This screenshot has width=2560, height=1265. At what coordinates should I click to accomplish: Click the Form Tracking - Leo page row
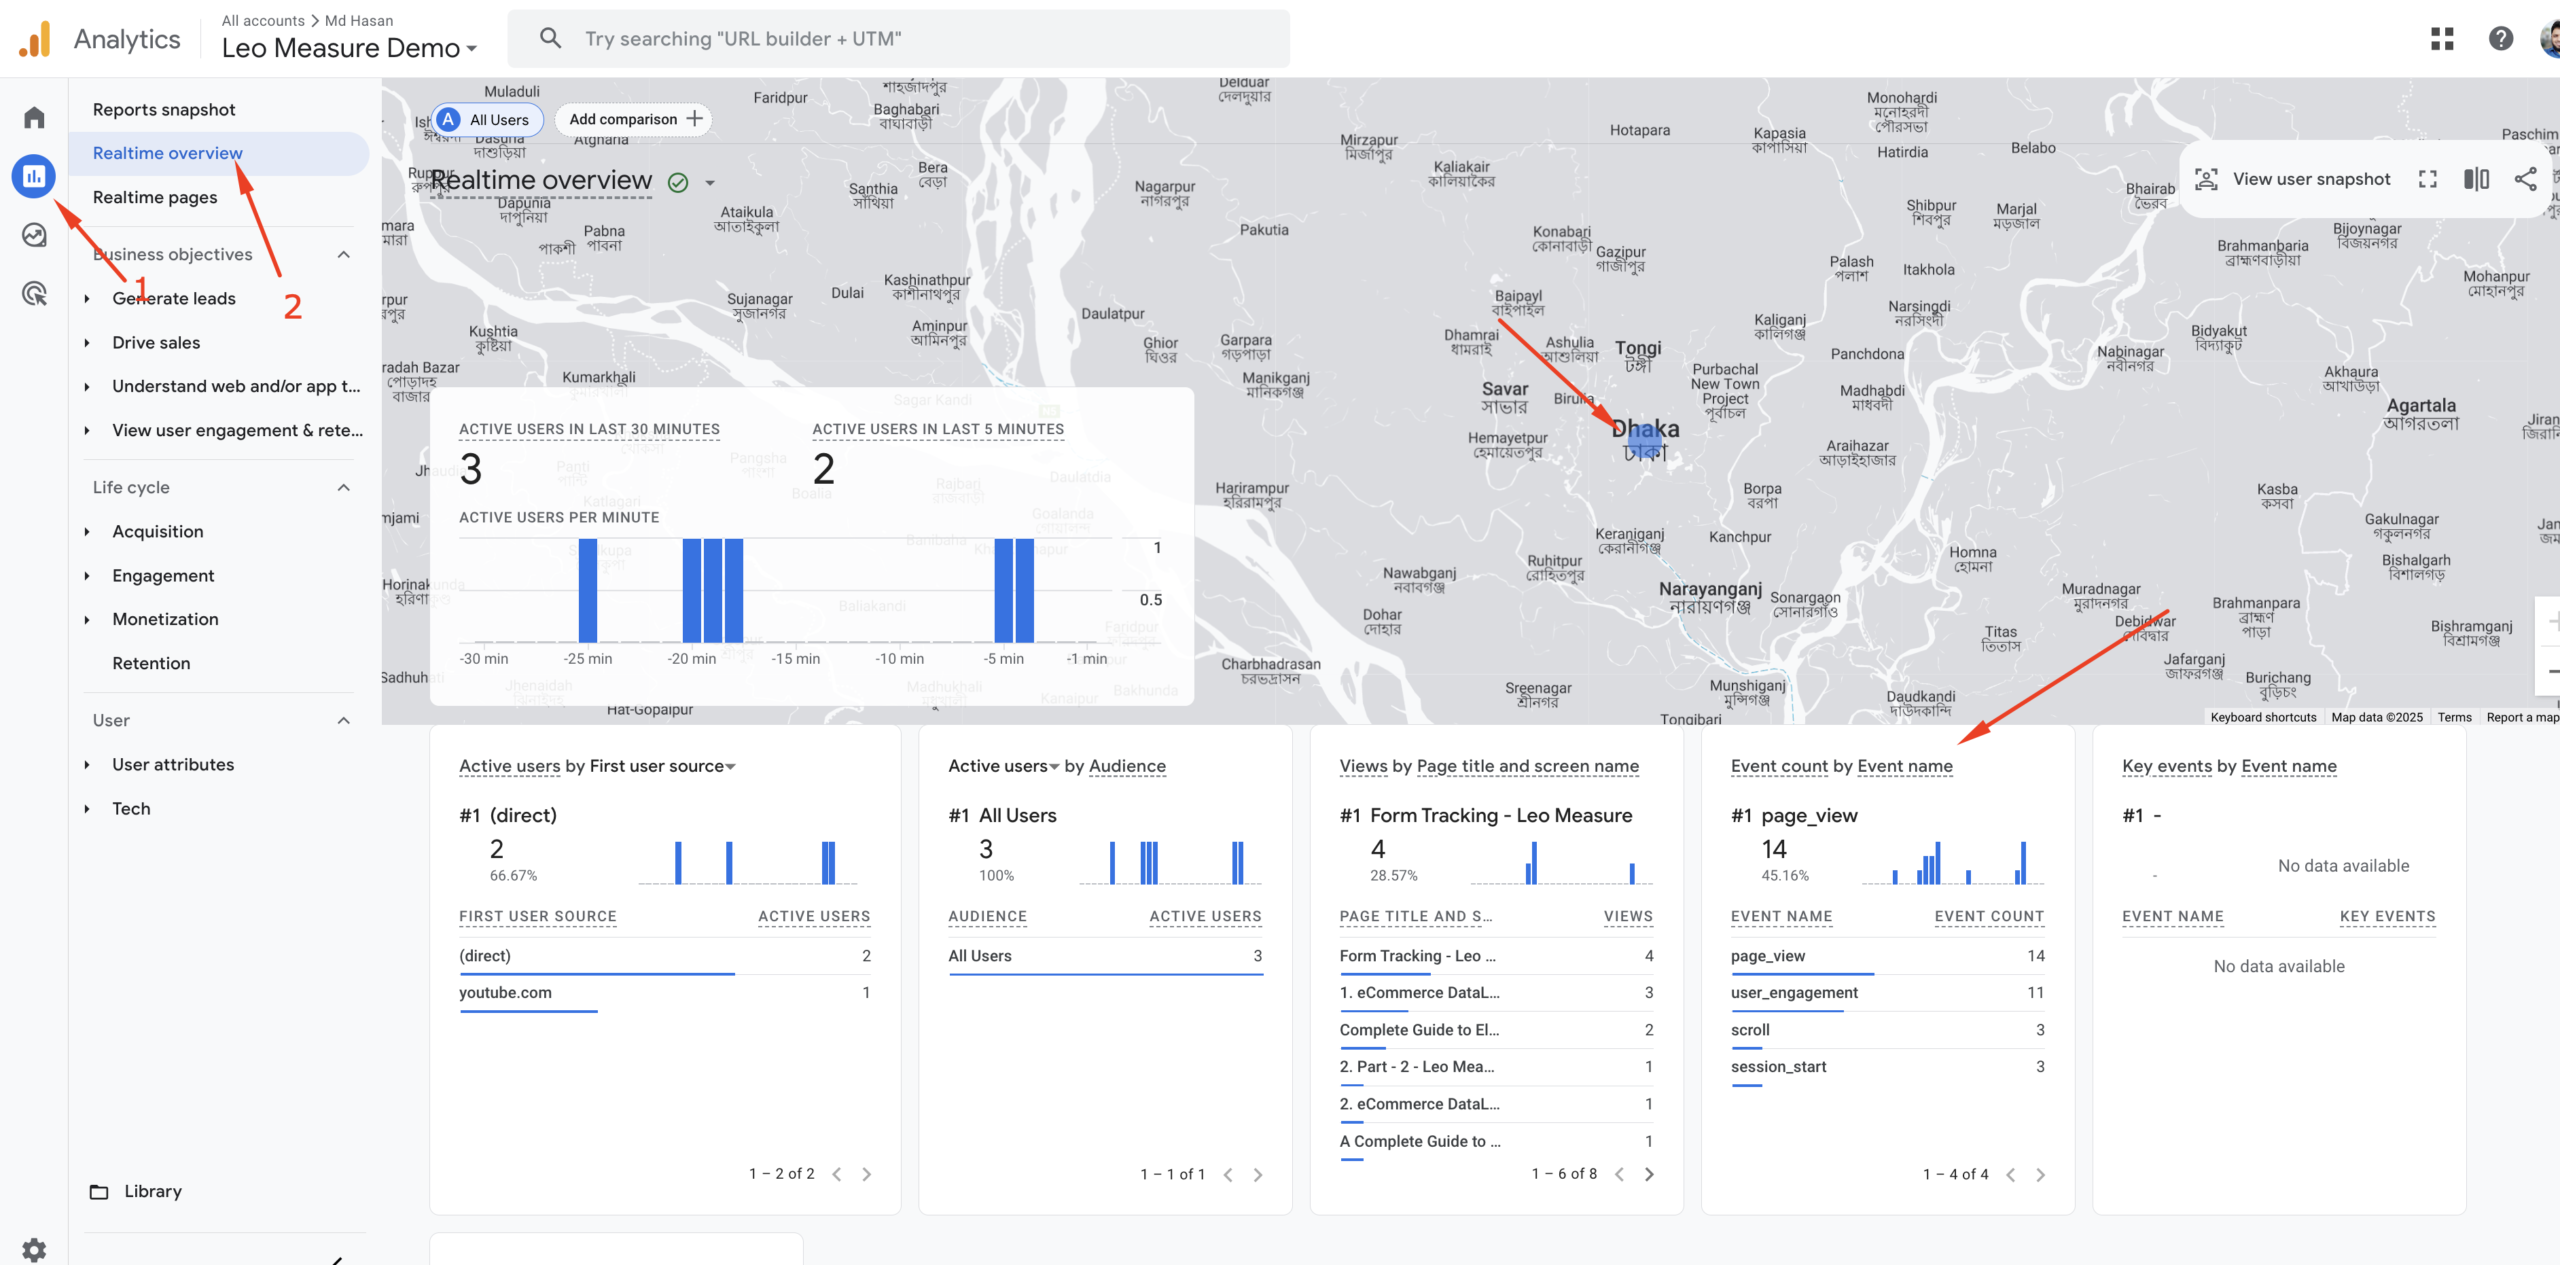[x=1496, y=956]
